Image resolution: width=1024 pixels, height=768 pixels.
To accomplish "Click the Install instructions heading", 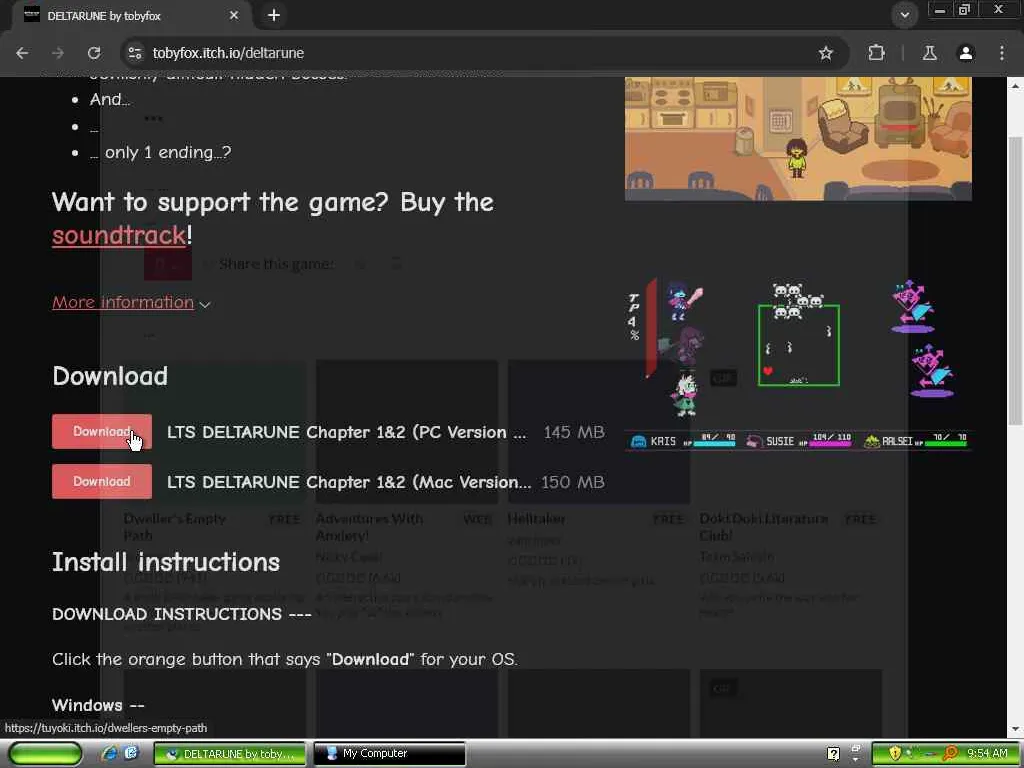I will pos(166,562).
